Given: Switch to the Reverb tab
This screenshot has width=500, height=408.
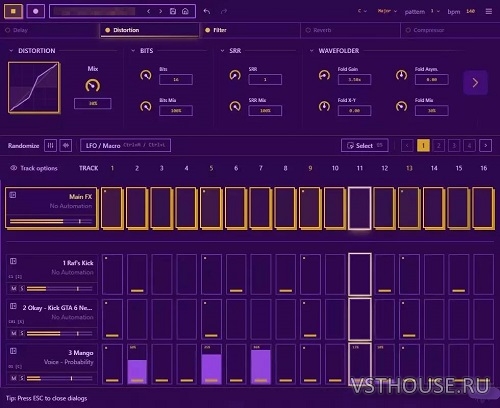Looking at the screenshot, I should (350, 30).
